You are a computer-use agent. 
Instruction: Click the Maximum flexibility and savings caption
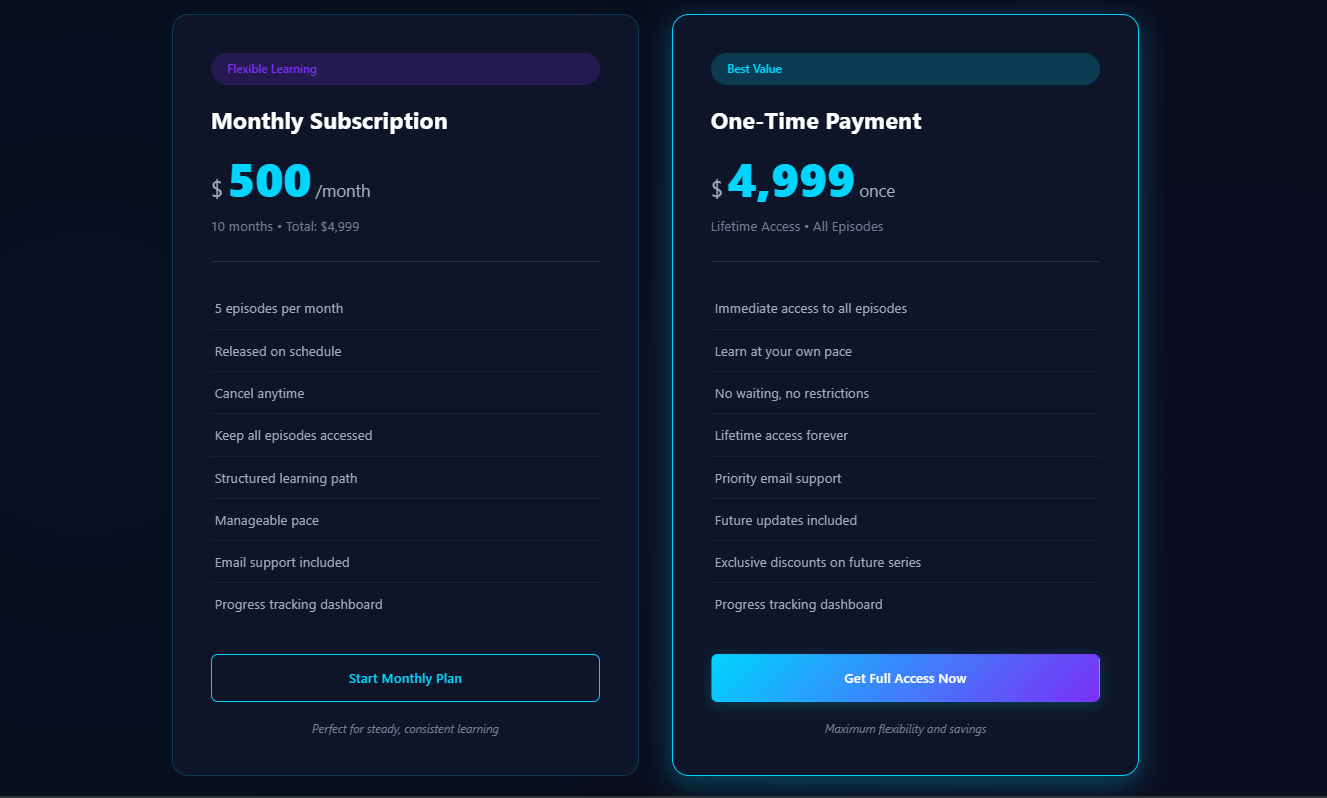[x=905, y=728]
